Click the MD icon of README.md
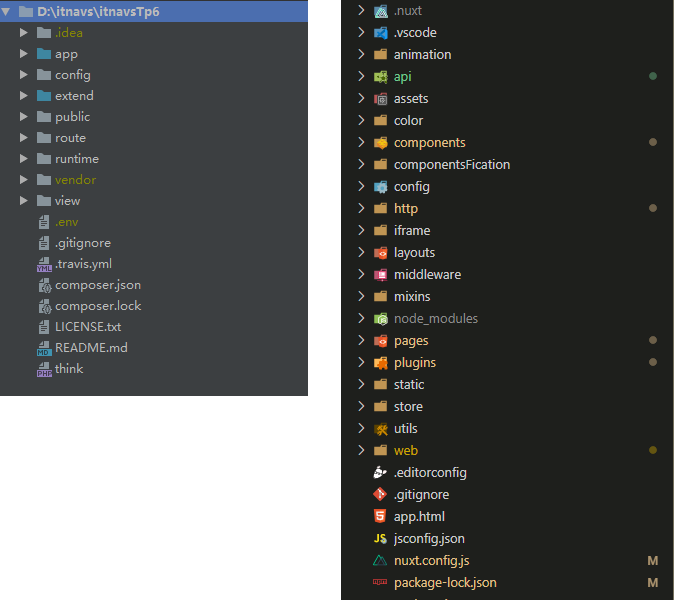674x600 pixels. click(x=44, y=348)
